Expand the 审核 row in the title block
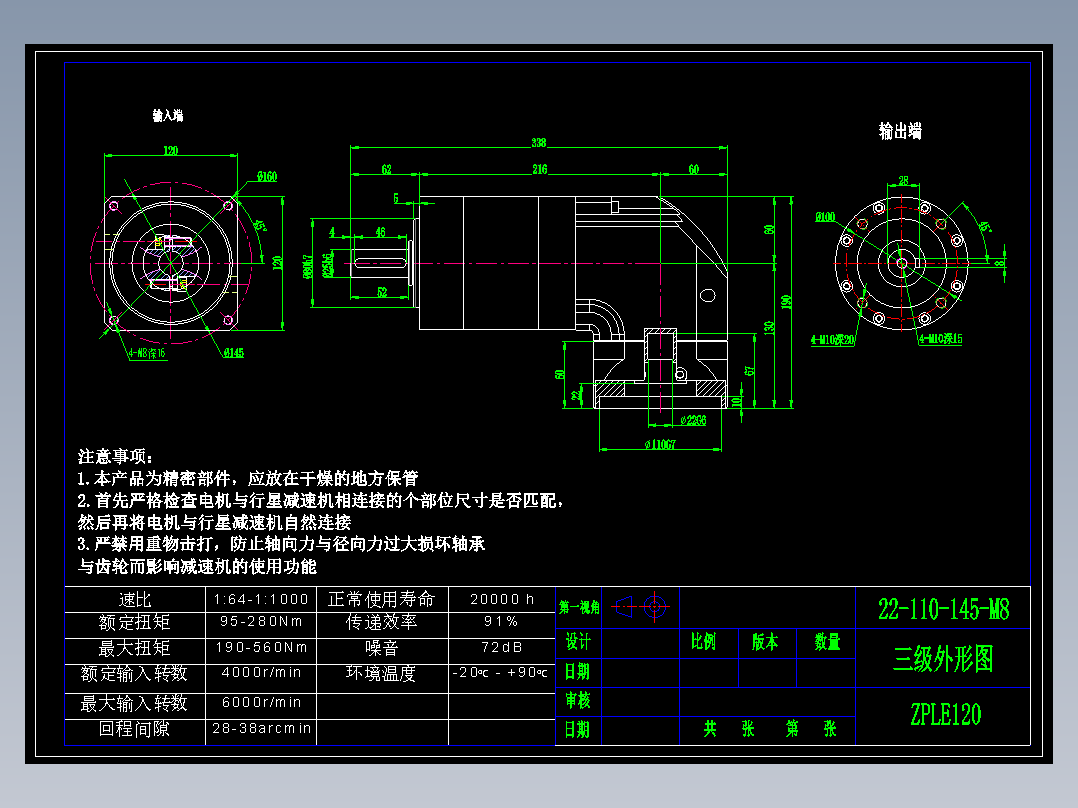 tap(580, 700)
